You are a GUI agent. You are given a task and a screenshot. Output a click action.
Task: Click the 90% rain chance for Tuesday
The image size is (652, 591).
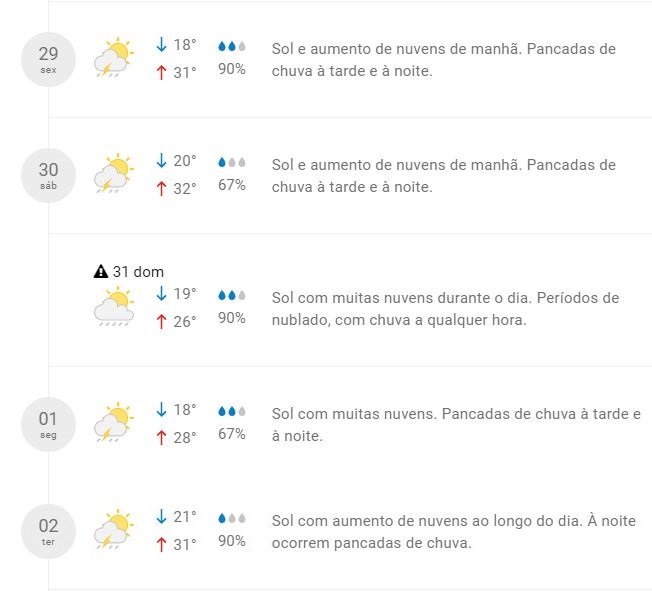pos(232,541)
